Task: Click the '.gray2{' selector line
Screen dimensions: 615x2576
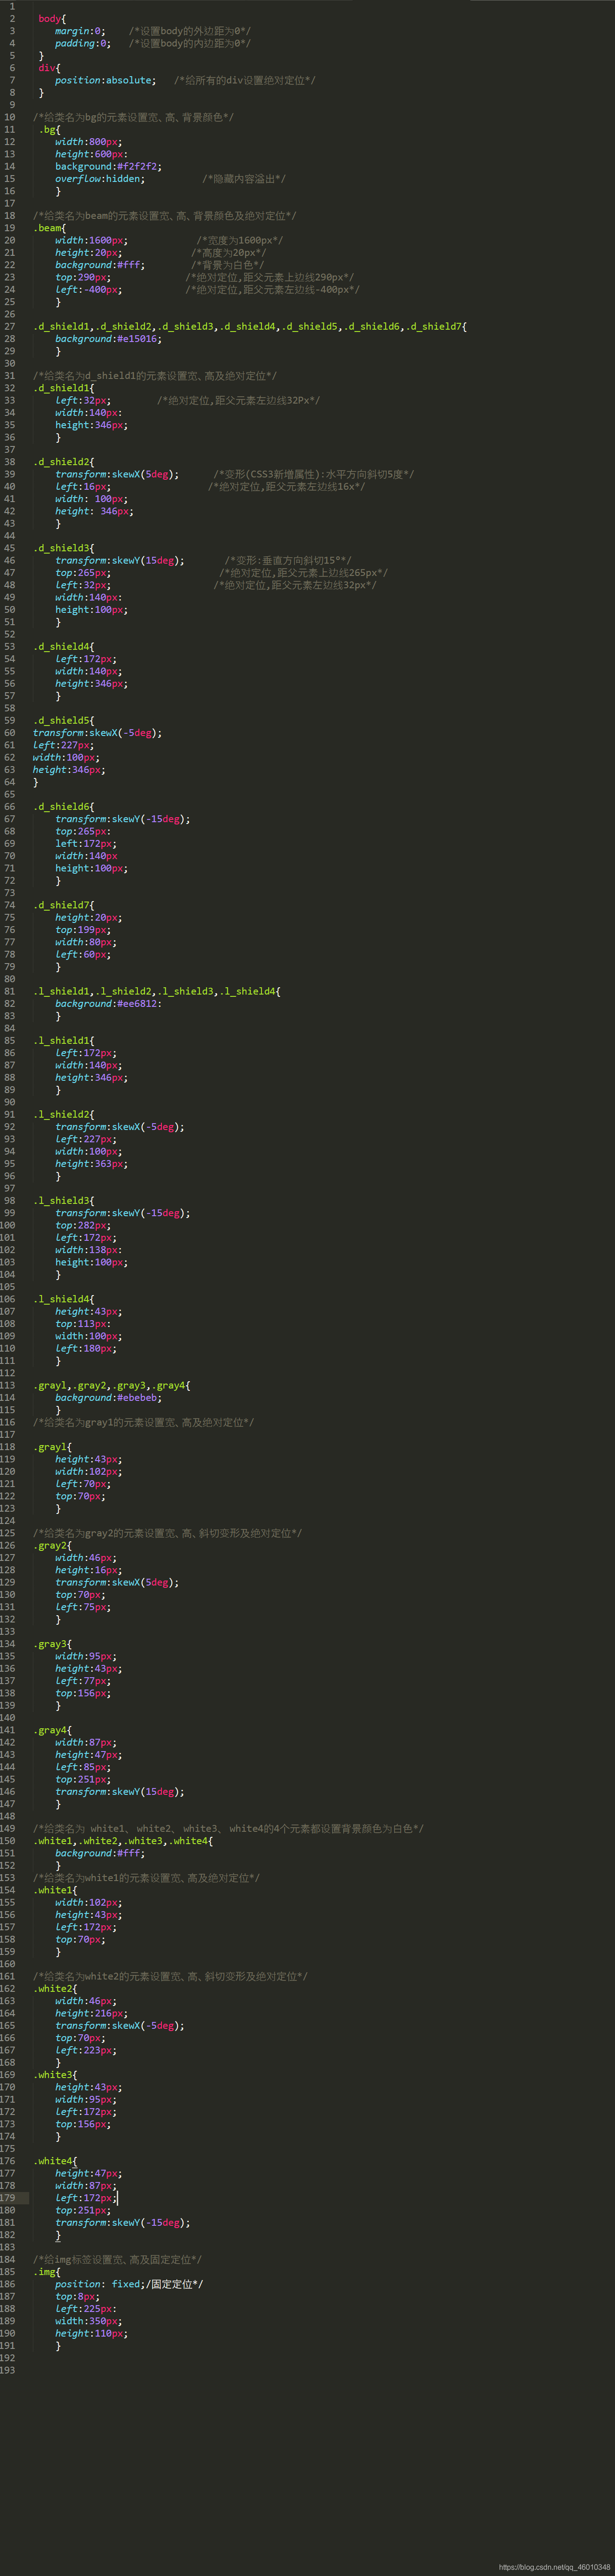Action: [53, 1545]
